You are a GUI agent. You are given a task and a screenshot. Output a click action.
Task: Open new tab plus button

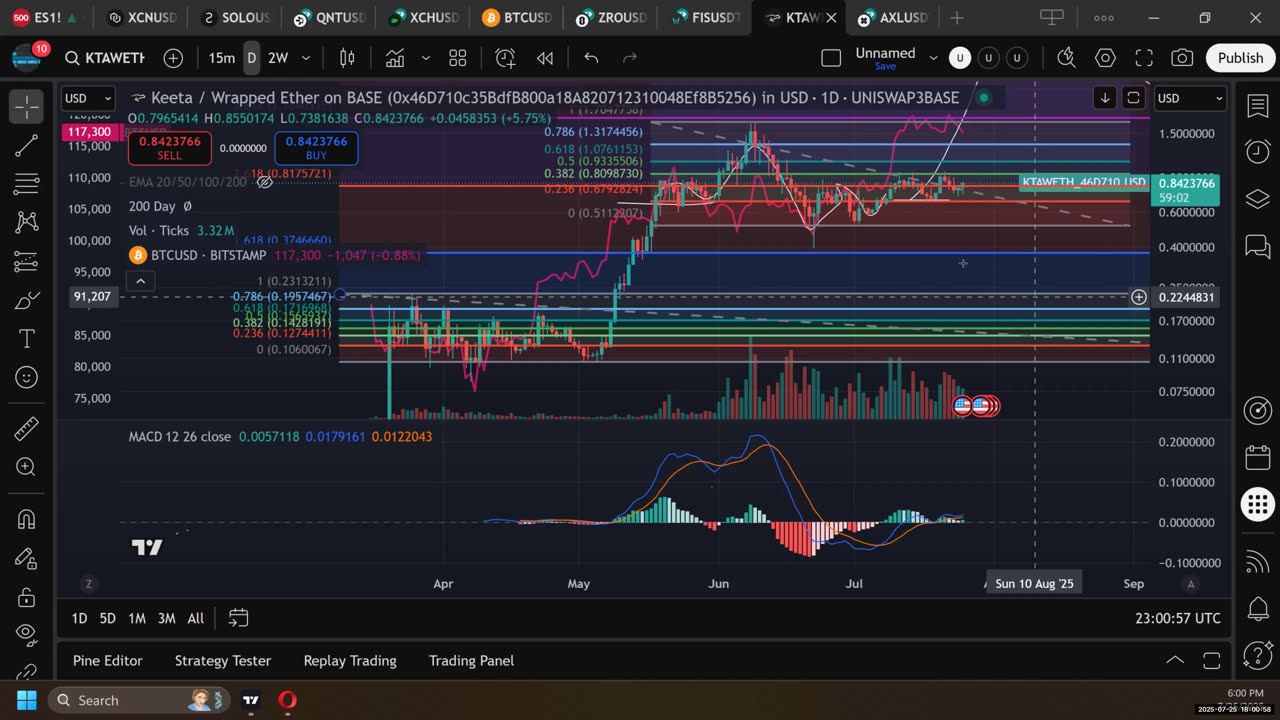point(957,17)
